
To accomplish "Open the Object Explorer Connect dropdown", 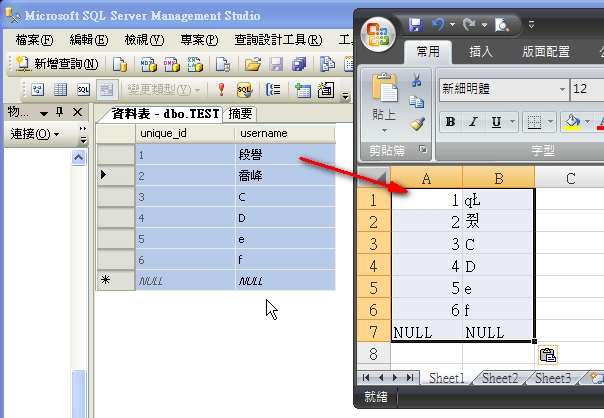I will point(35,134).
